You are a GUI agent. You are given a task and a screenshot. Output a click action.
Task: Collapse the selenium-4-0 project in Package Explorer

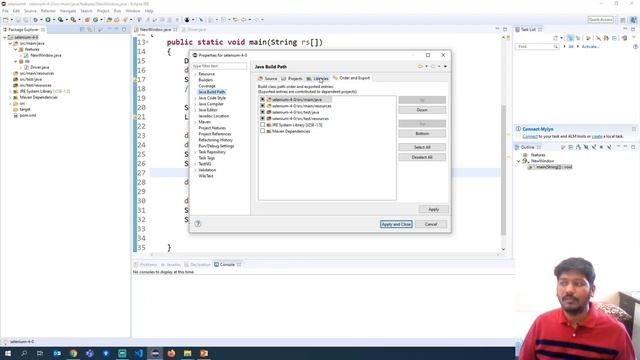click(5, 37)
